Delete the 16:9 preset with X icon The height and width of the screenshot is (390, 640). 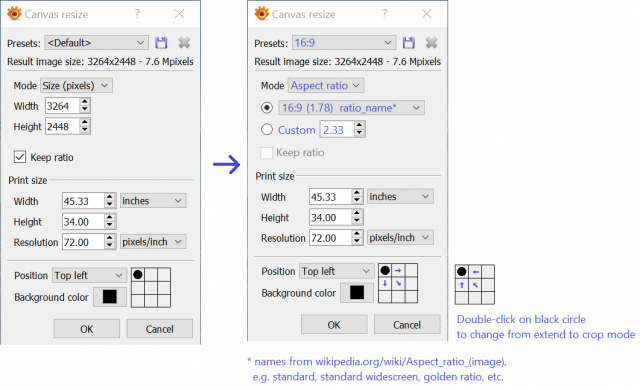(x=431, y=43)
